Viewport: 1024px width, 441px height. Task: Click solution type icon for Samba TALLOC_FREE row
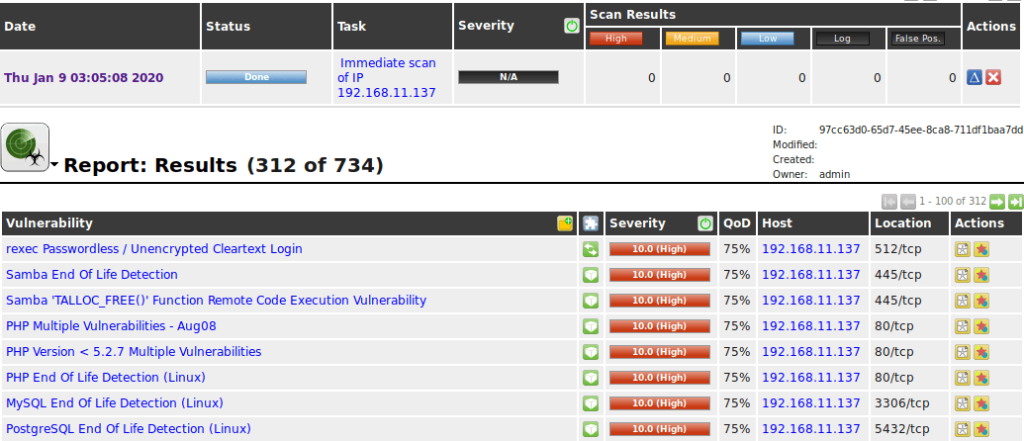pos(591,301)
